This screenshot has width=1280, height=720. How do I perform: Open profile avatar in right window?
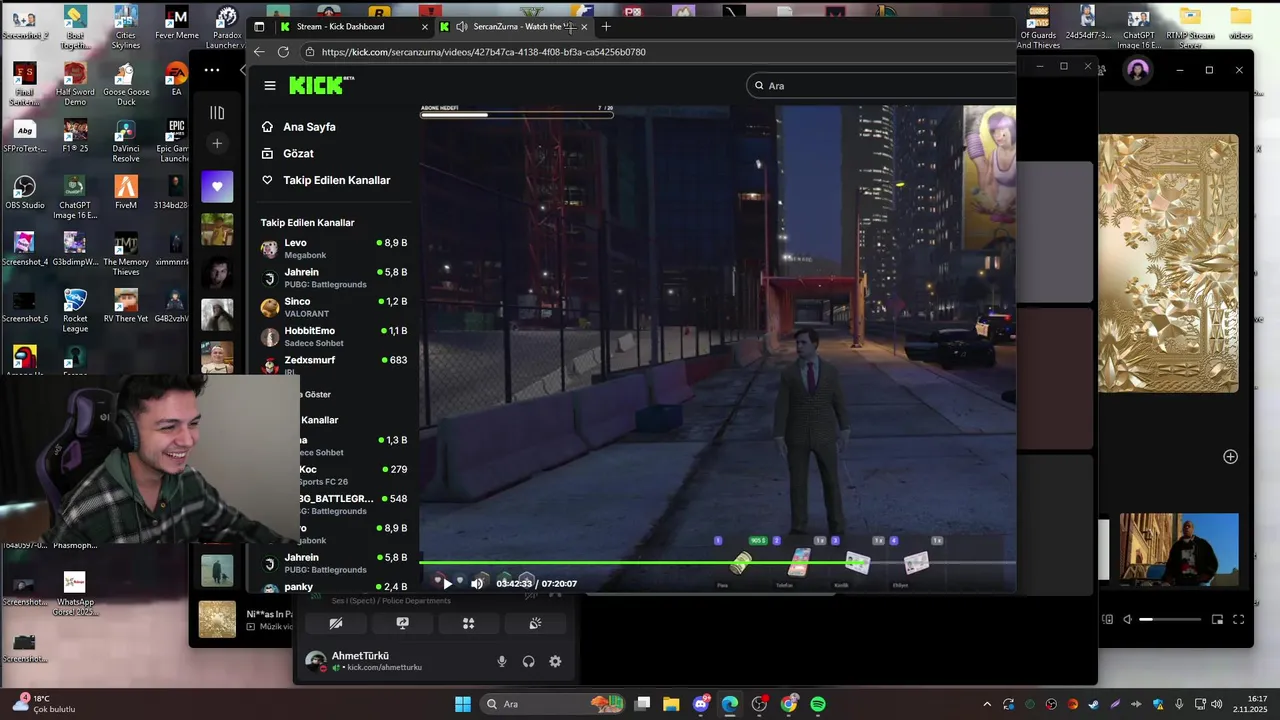pos(1137,70)
